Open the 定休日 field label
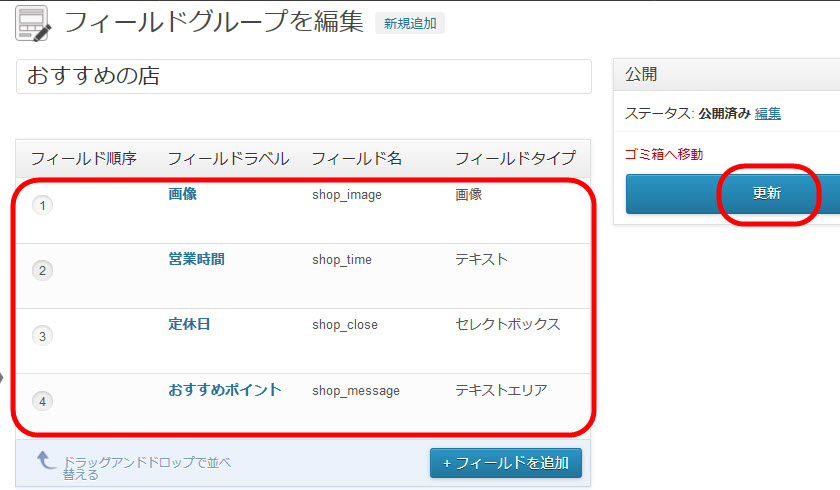This screenshot has width=840, height=490. 189,324
